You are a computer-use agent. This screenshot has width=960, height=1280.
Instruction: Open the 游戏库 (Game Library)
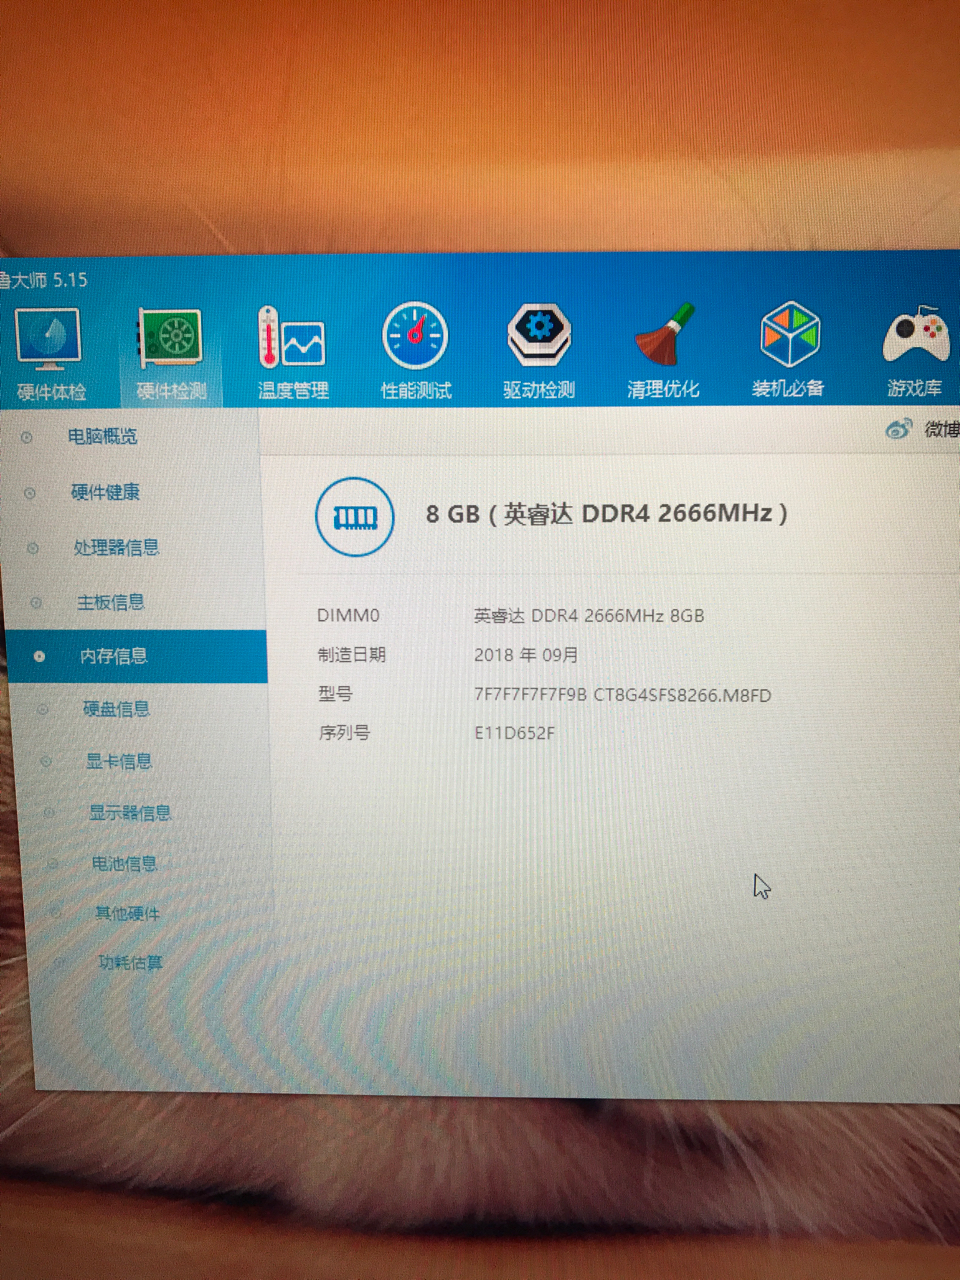click(915, 345)
